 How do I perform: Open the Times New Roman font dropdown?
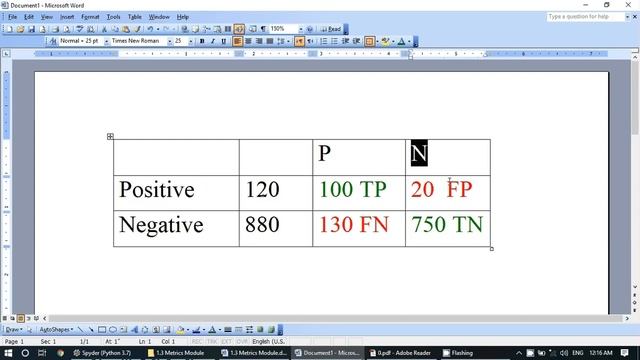(x=169, y=41)
